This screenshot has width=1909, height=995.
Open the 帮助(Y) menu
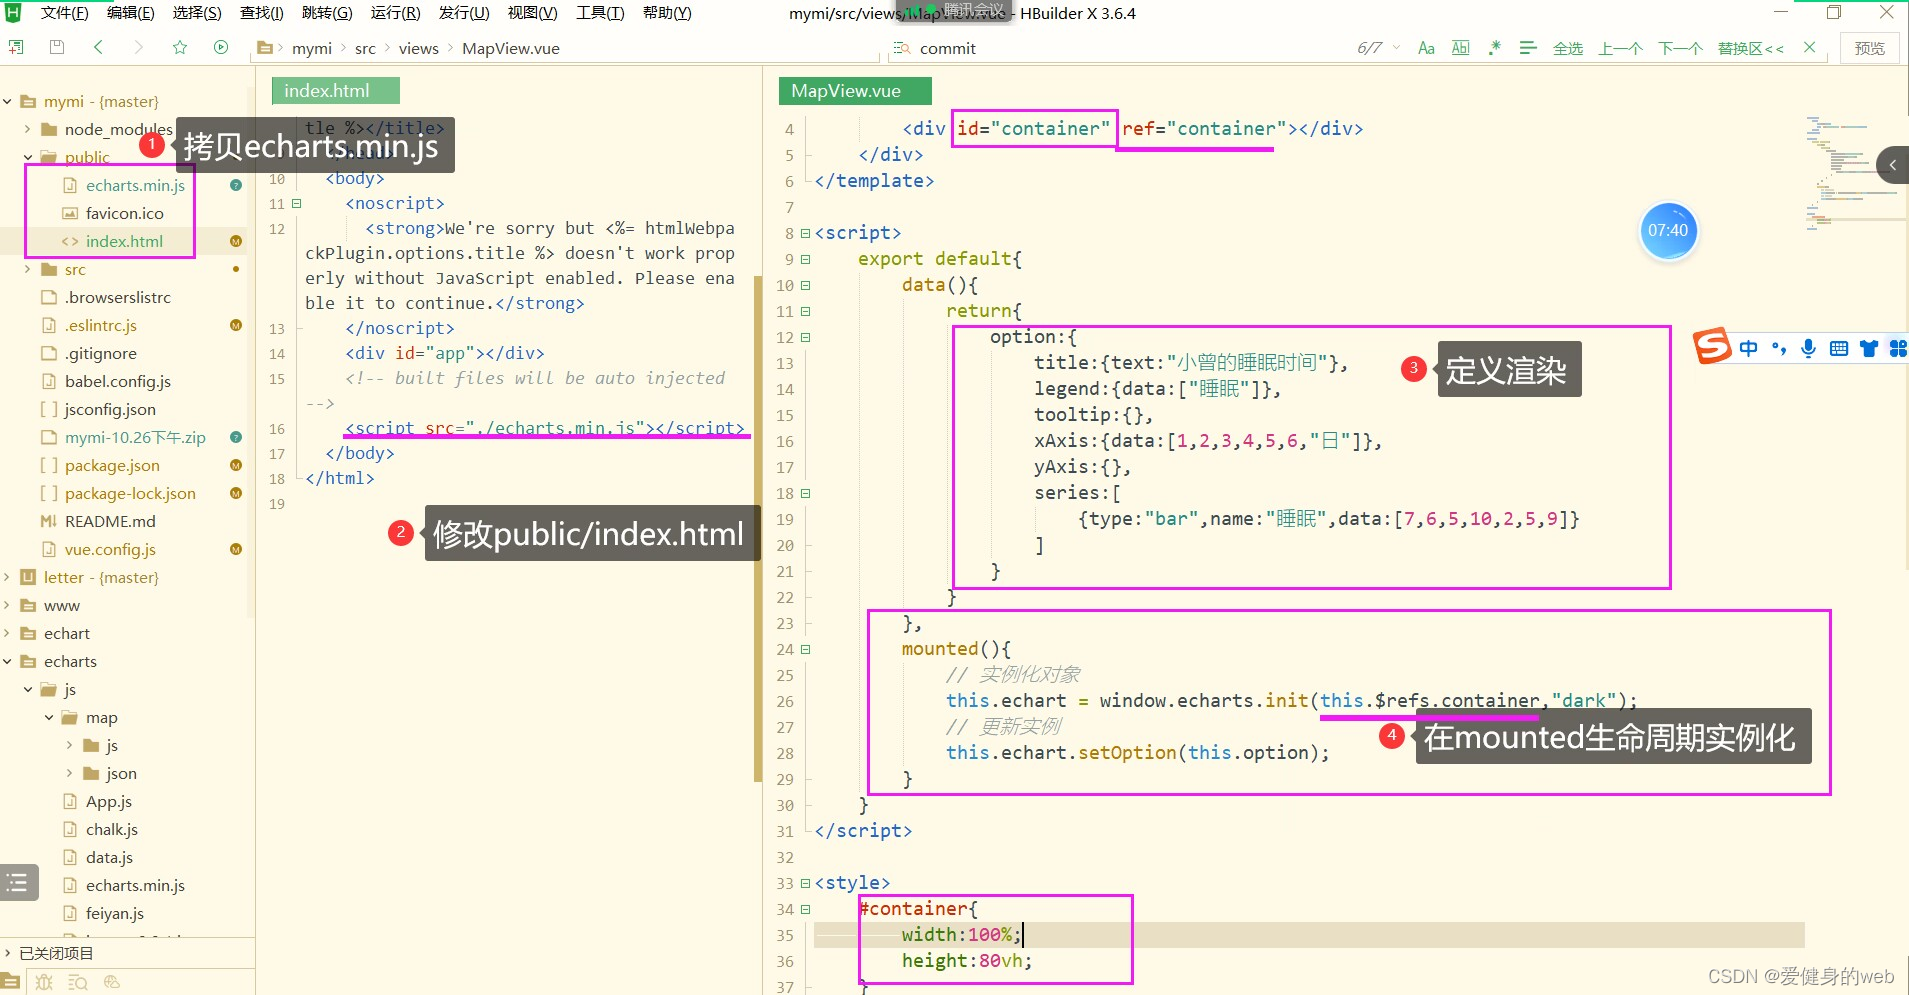667,13
